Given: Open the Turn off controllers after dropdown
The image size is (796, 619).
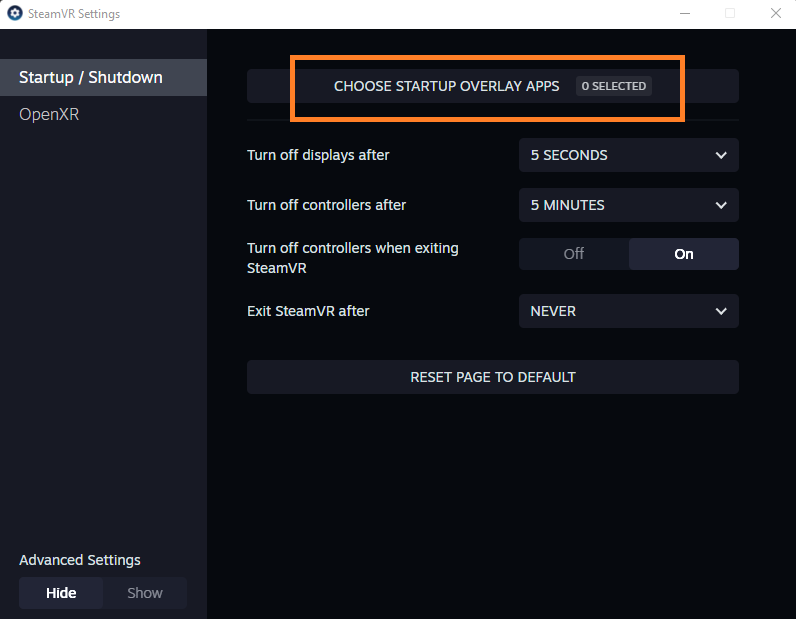Looking at the screenshot, I should pyautogui.click(x=628, y=205).
